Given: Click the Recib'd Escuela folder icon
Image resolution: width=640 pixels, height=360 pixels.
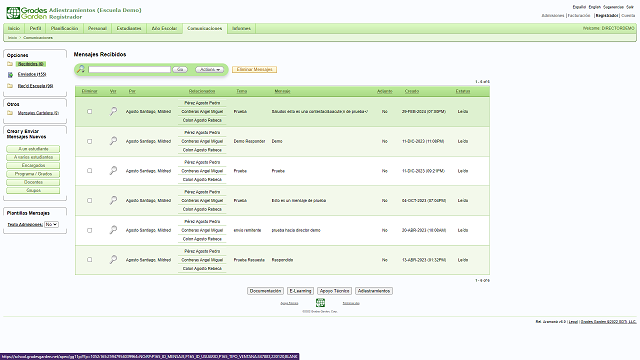Looking at the screenshot, I should 10,86.
